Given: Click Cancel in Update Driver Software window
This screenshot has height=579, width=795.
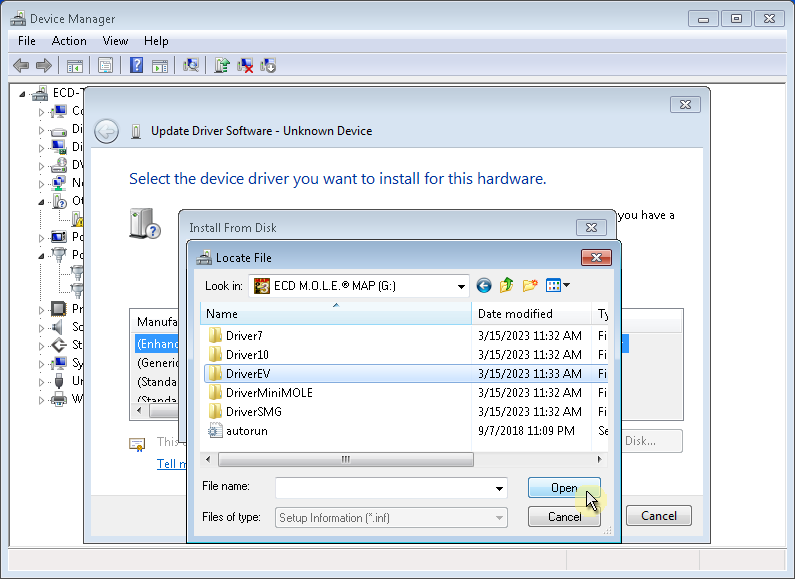Looking at the screenshot, I should (659, 516).
